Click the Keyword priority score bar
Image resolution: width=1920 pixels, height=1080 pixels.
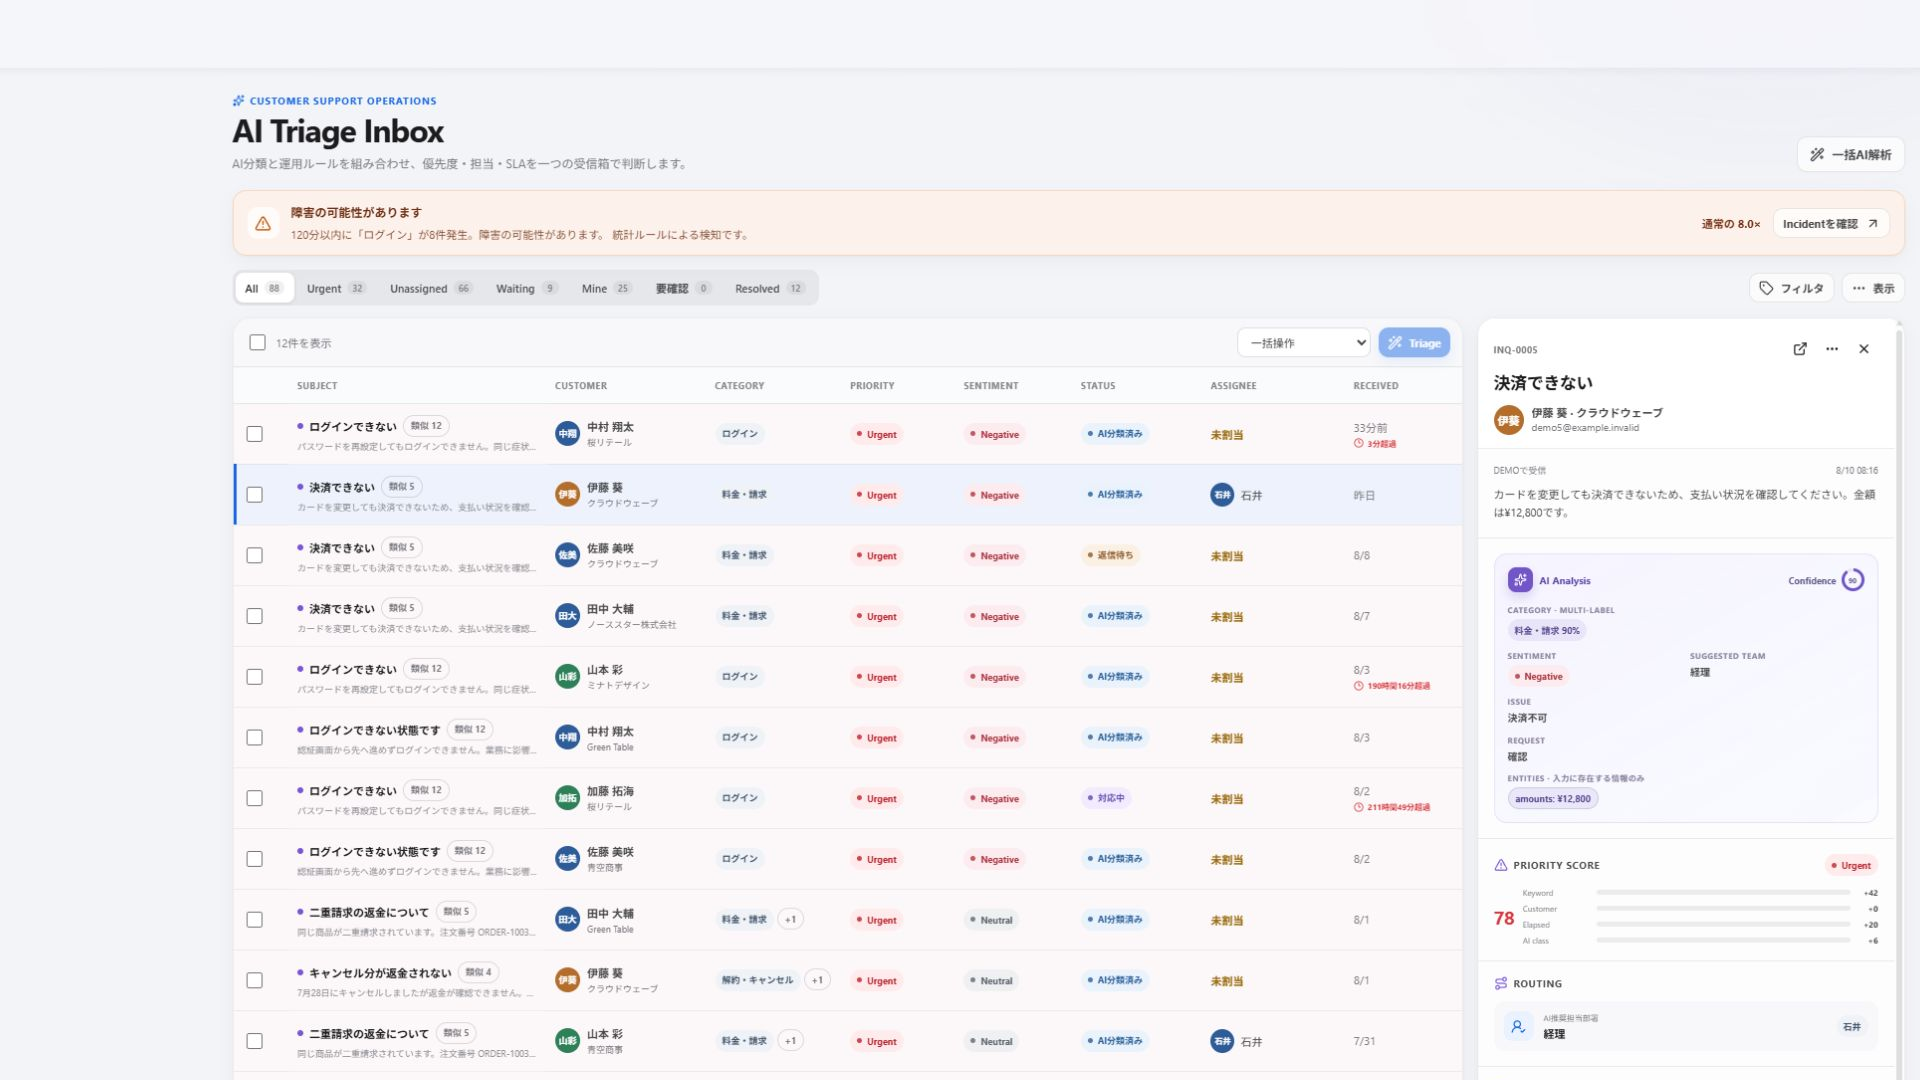click(x=1723, y=893)
